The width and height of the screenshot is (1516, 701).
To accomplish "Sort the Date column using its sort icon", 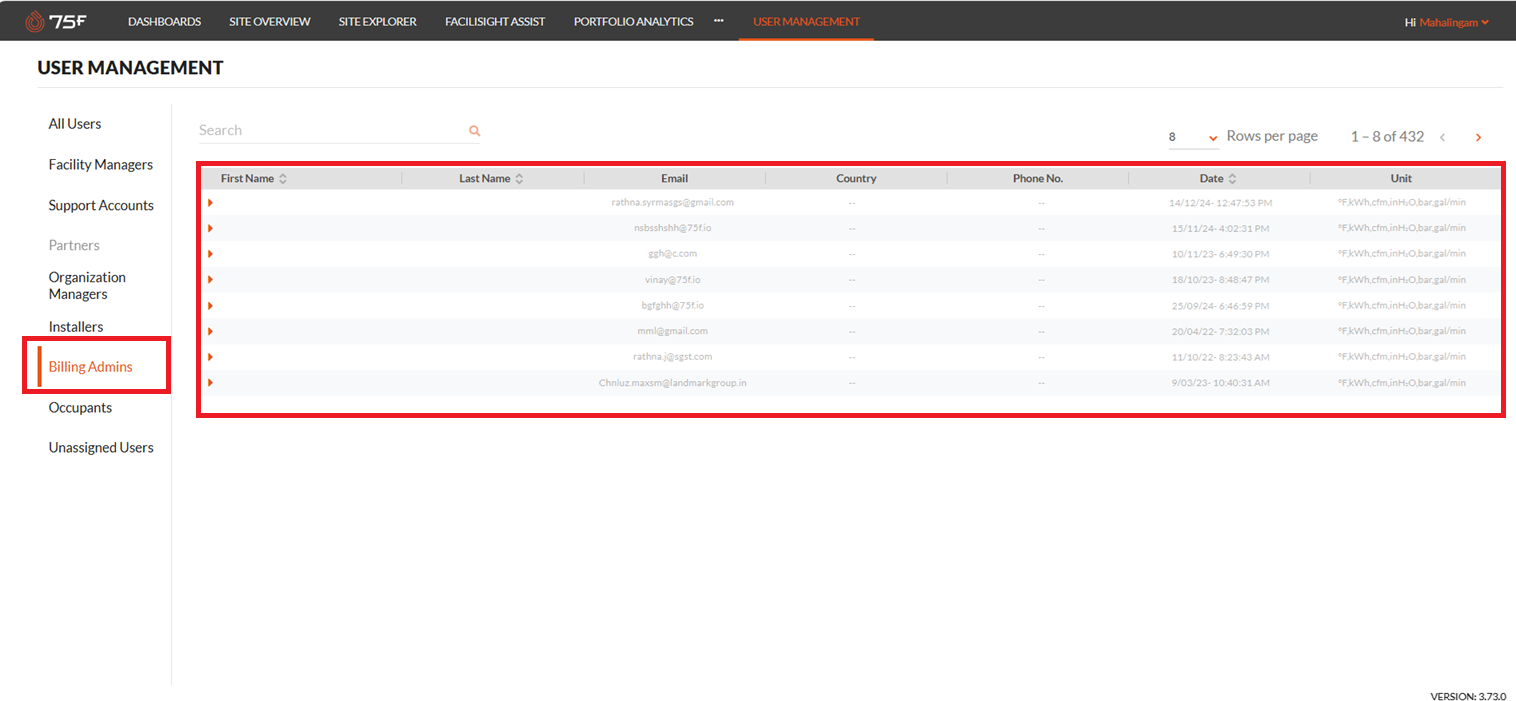I will tap(1234, 177).
